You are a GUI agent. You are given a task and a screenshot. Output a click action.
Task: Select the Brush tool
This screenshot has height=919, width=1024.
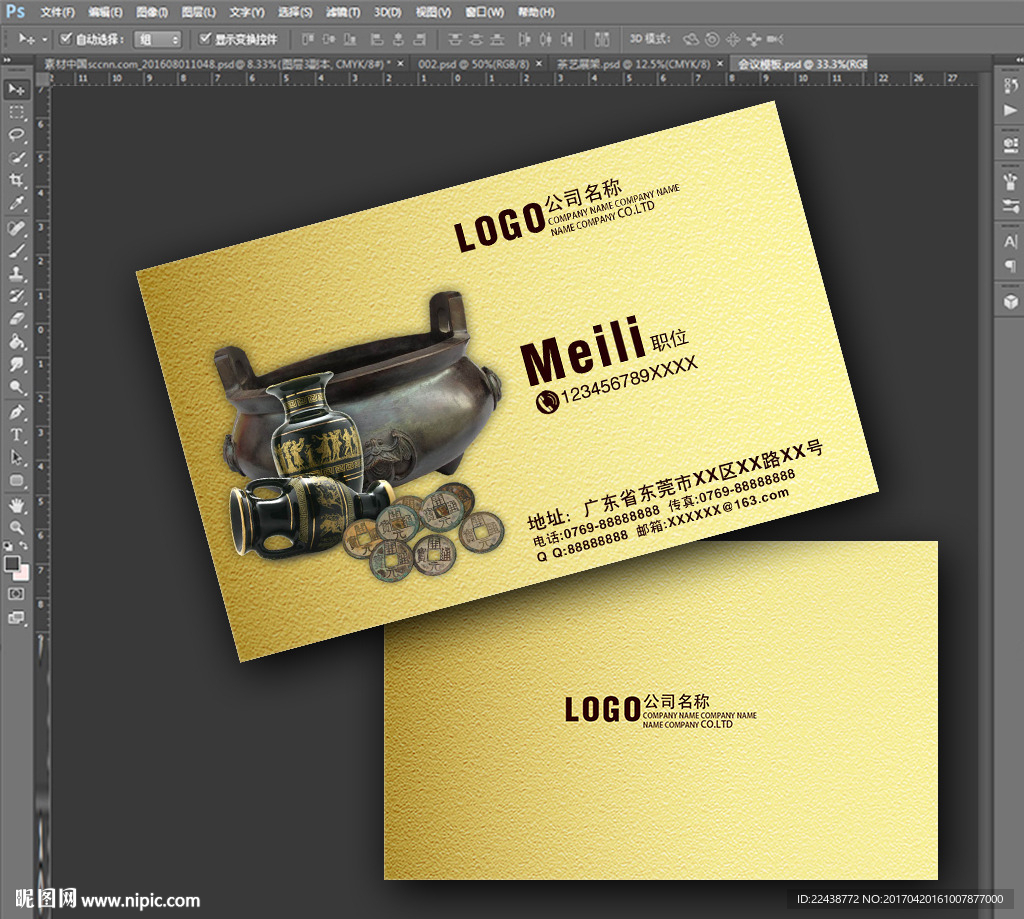(x=16, y=251)
